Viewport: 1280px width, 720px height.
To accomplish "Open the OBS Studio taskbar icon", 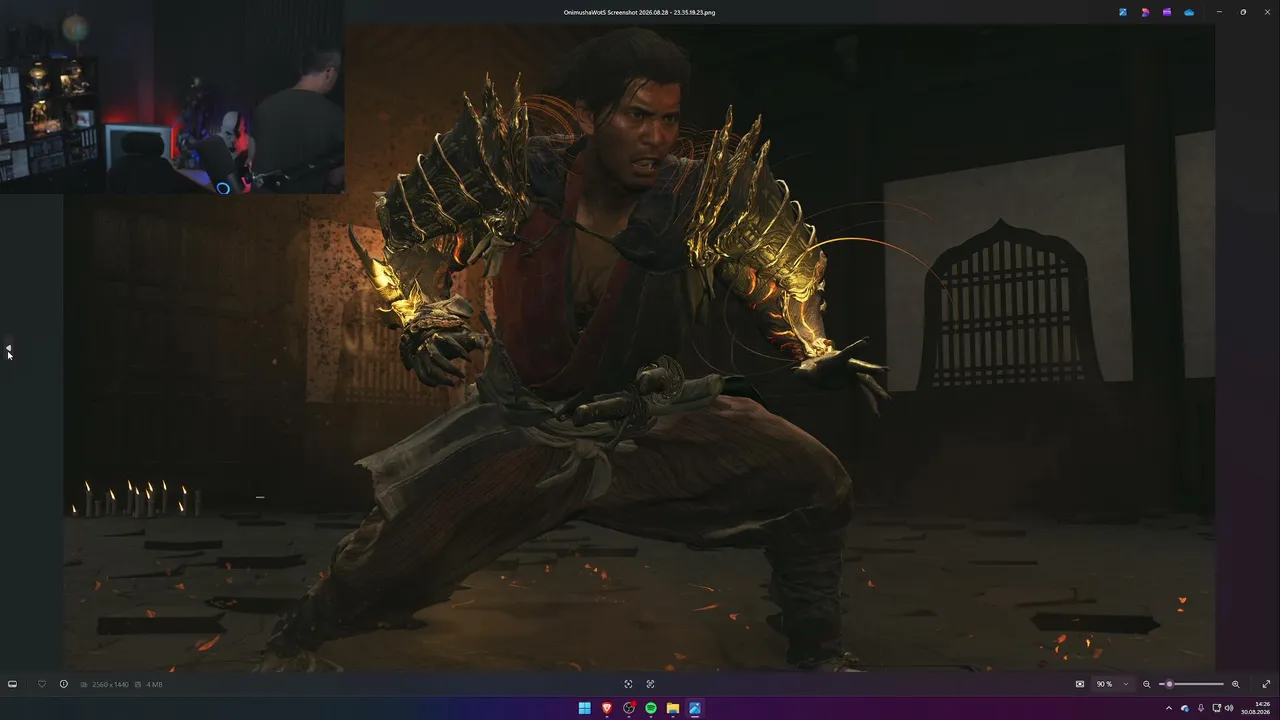I will 629,708.
